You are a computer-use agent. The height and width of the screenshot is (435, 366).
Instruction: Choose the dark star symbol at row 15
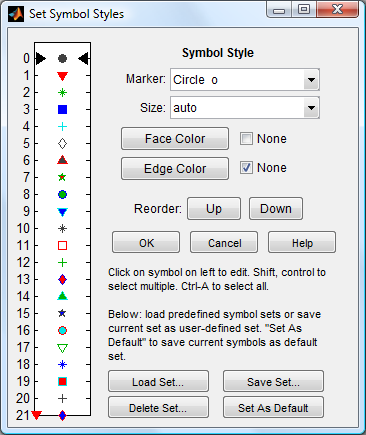(62, 313)
